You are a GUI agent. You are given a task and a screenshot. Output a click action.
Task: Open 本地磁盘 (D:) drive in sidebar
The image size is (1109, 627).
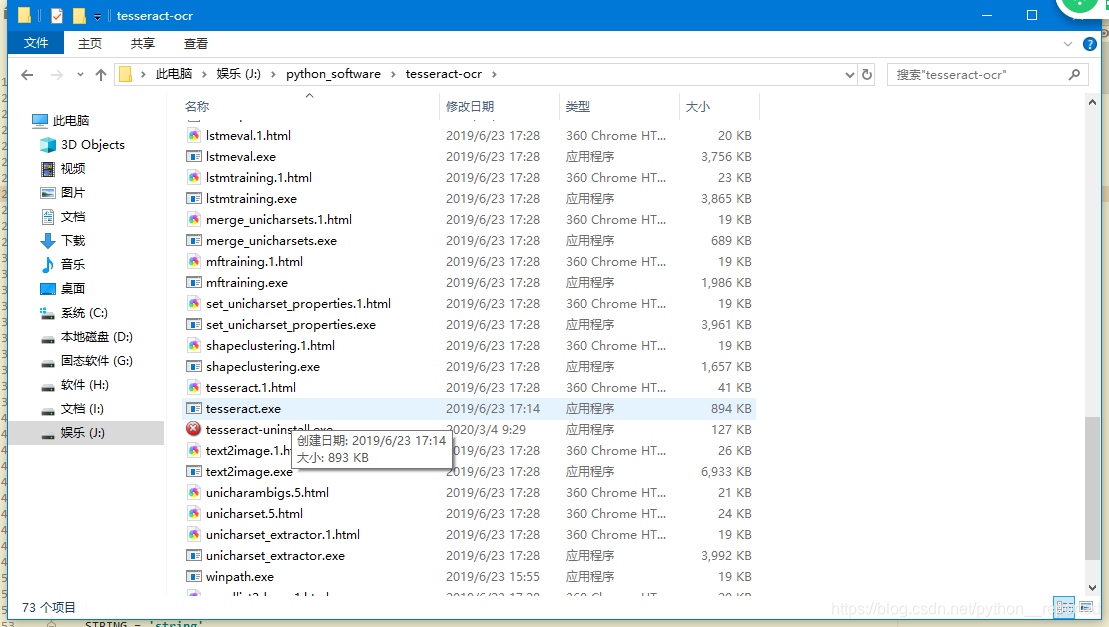tap(86, 336)
